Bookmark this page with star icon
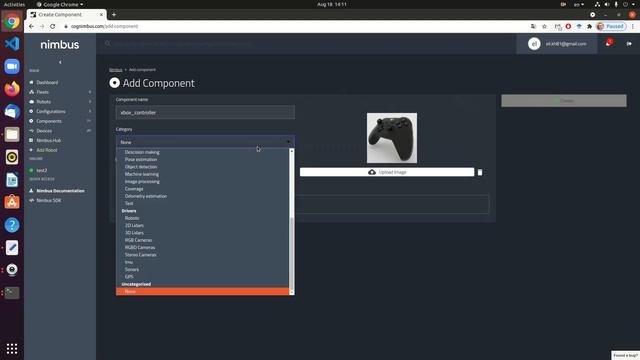 [544, 26]
